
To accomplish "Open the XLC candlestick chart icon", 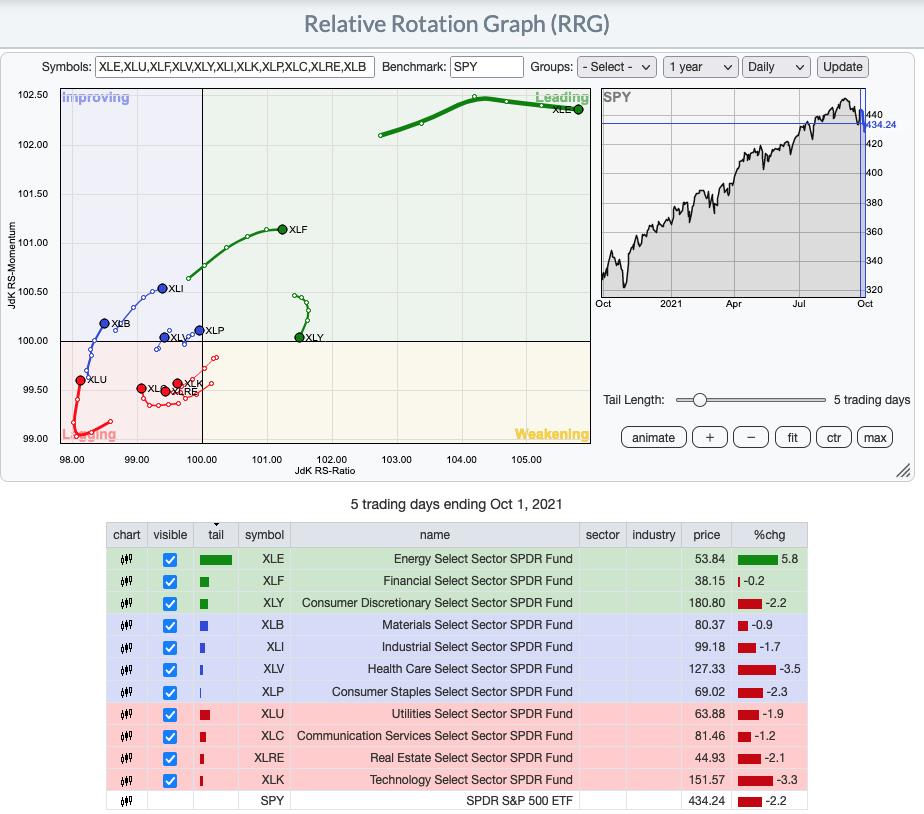I will (x=126, y=736).
